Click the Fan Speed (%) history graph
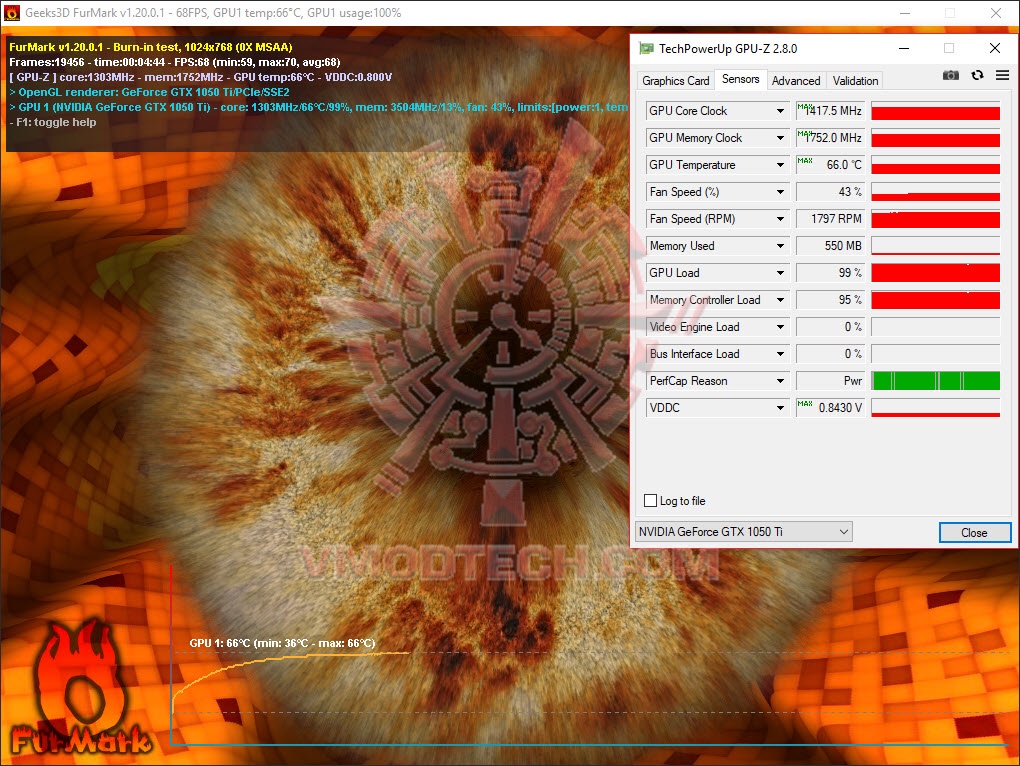The image size is (1020, 766). [x=935, y=192]
